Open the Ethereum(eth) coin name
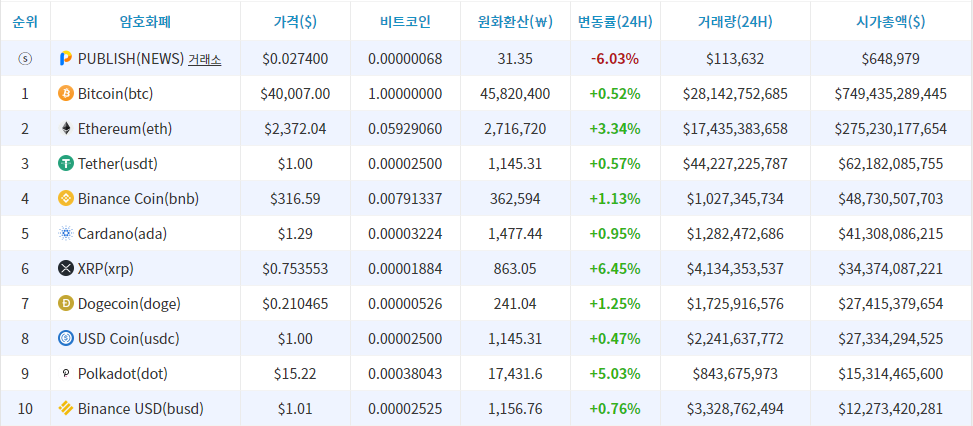Image resolution: width=973 pixels, height=426 pixels. pyautogui.click(x=125, y=129)
